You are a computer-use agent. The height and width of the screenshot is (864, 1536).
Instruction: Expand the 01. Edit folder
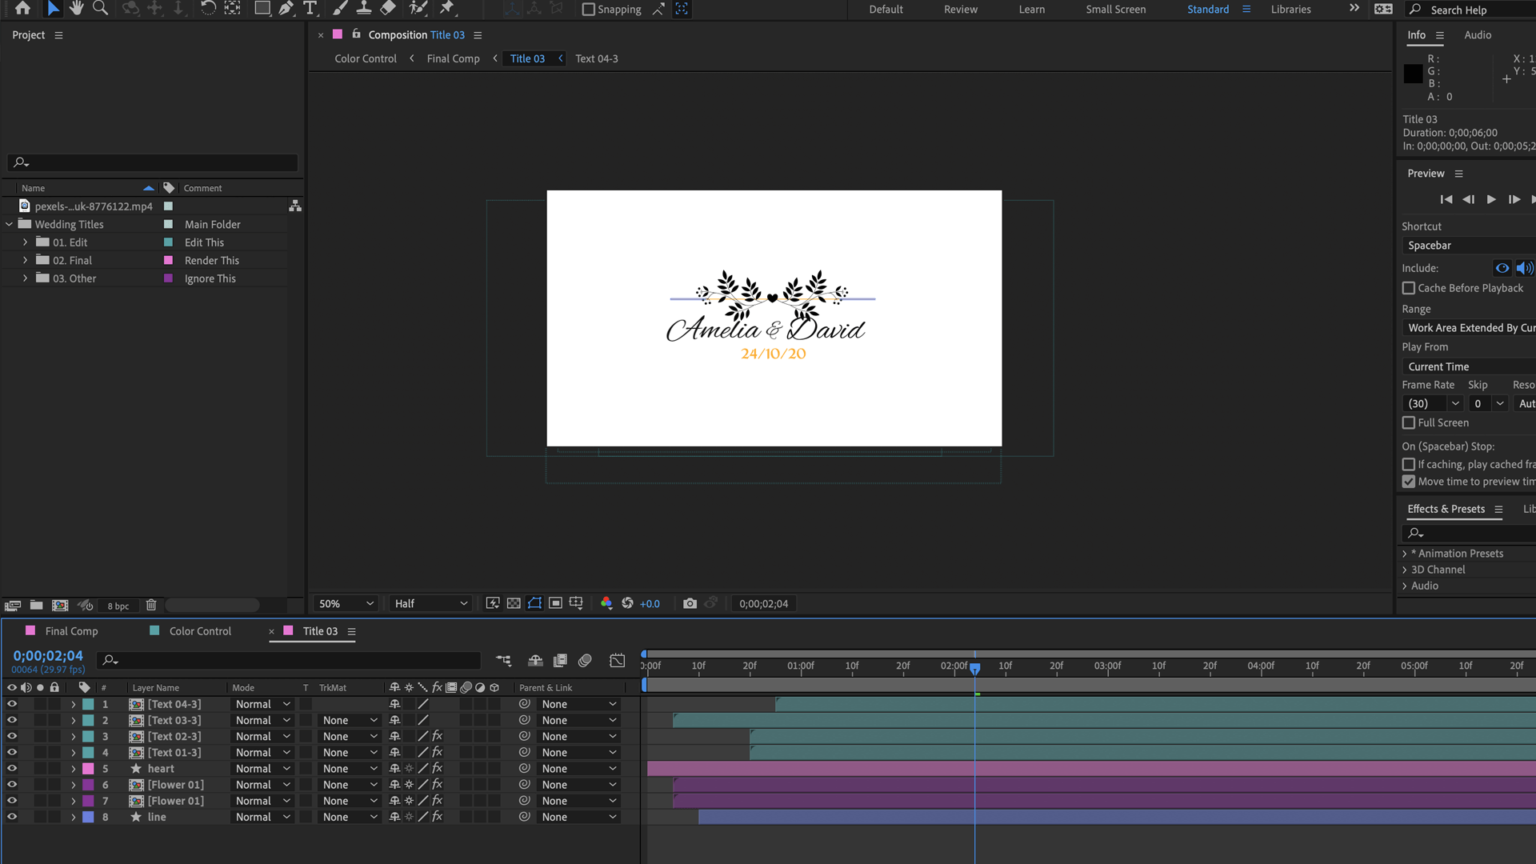pos(25,242)
